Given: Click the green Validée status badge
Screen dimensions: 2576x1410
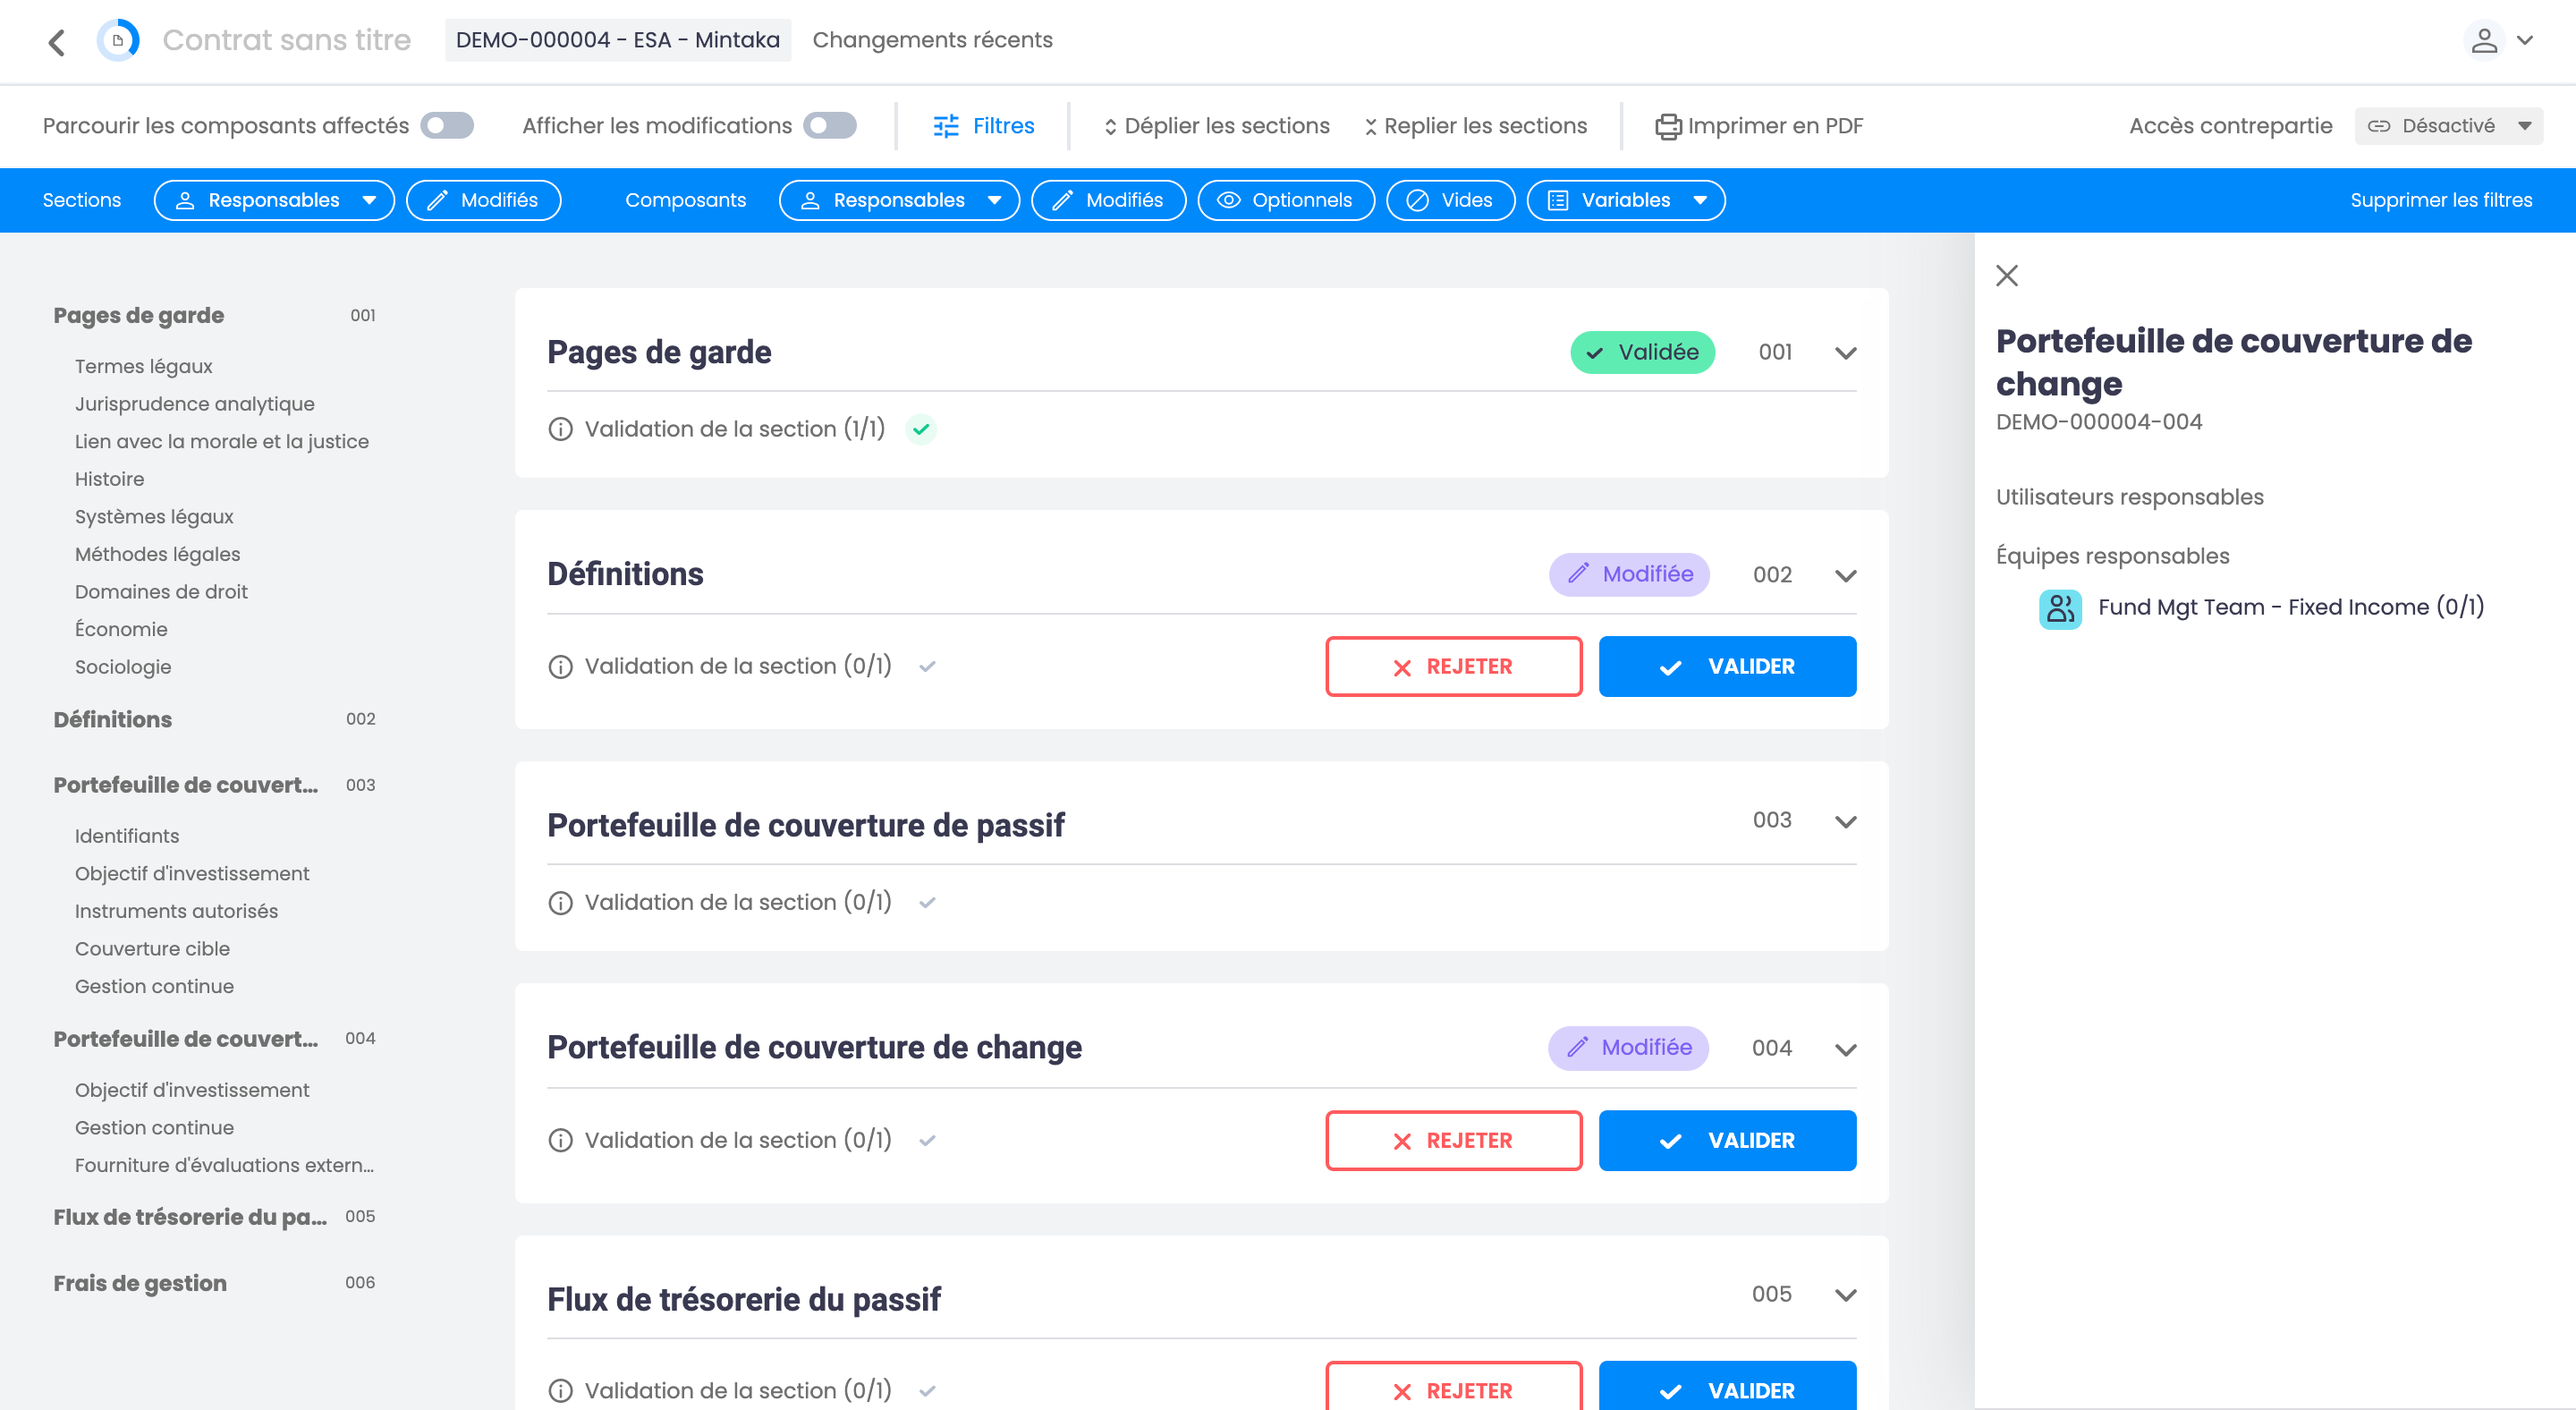Looking at the screenshot, I should click(x=1641, y=352).
